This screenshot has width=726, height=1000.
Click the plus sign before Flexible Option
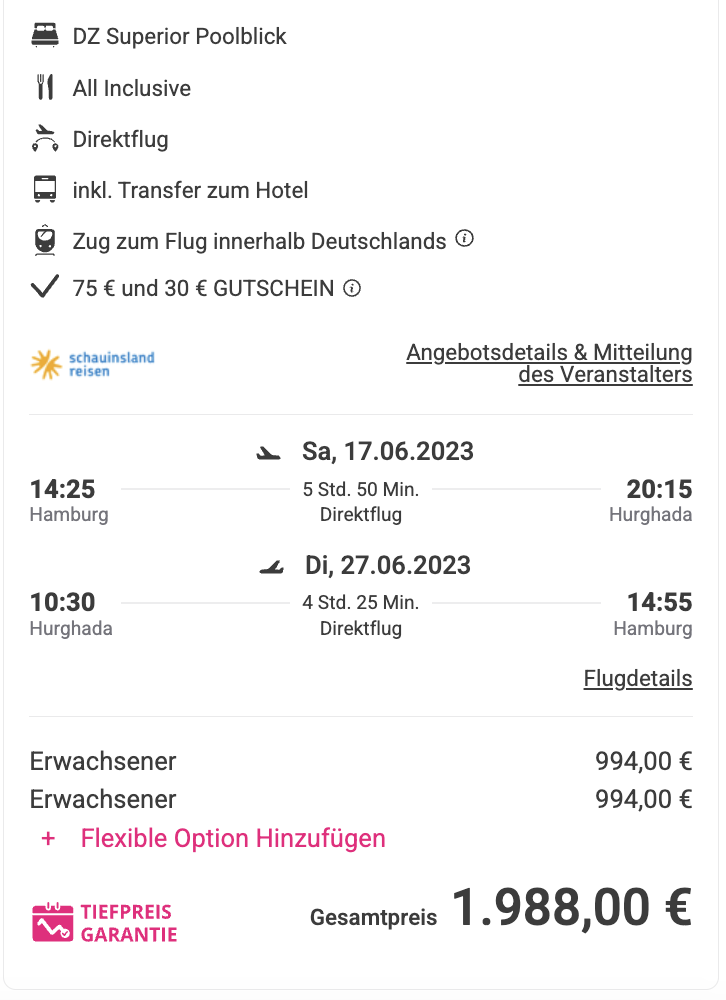48,839
